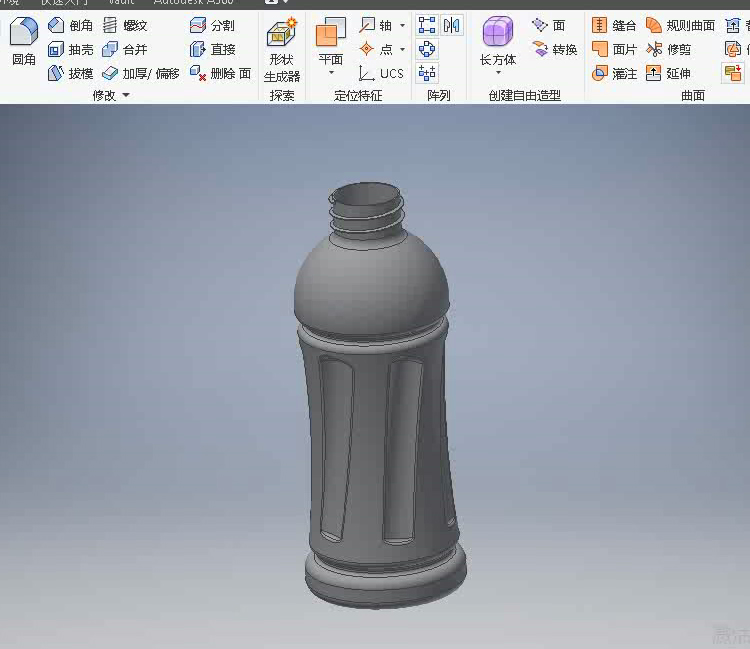
Task: Click the Delete Face (删除面) tool
Action: point(220,74)
